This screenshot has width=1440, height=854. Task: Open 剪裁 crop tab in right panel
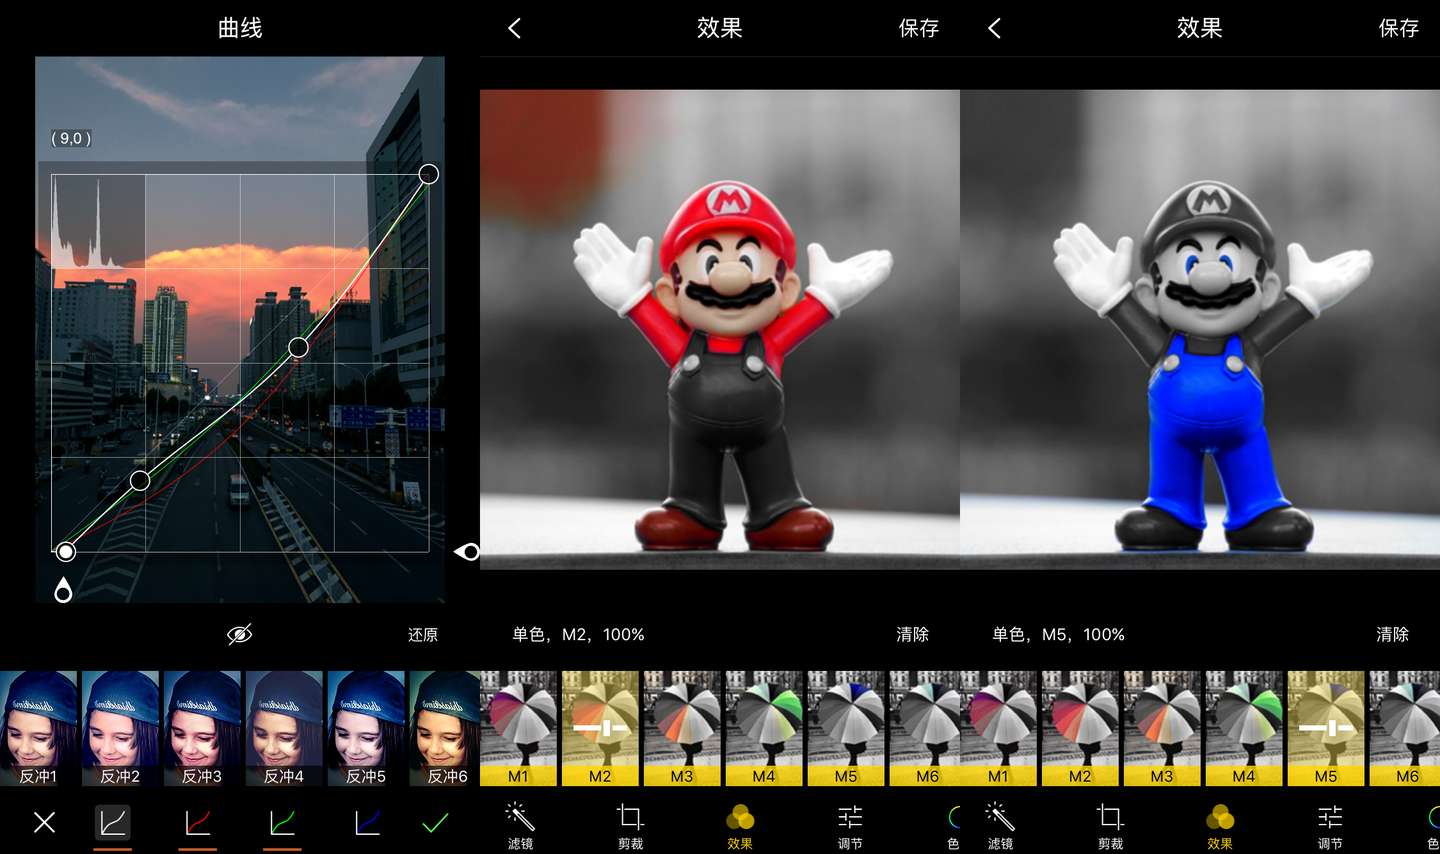1110,826
